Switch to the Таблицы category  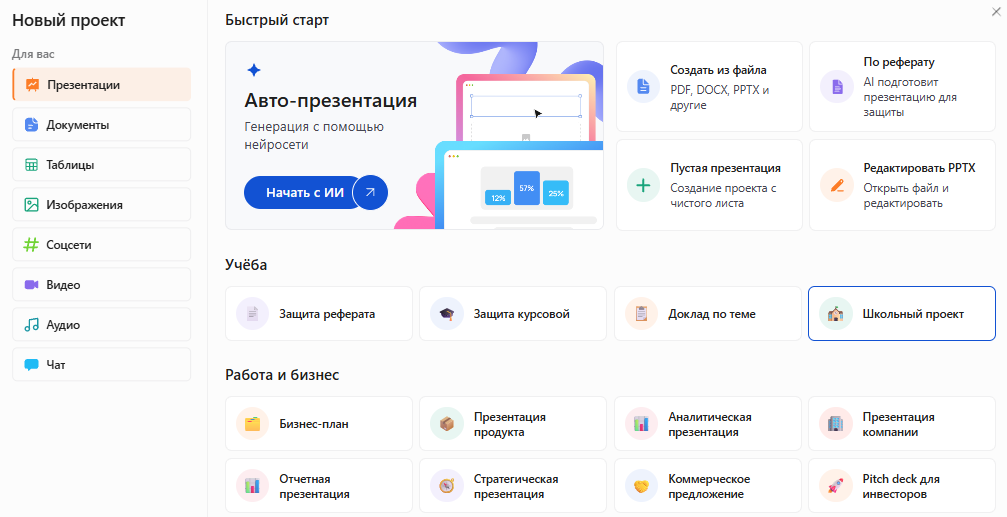pyautogui.click(x=101, y=164)
